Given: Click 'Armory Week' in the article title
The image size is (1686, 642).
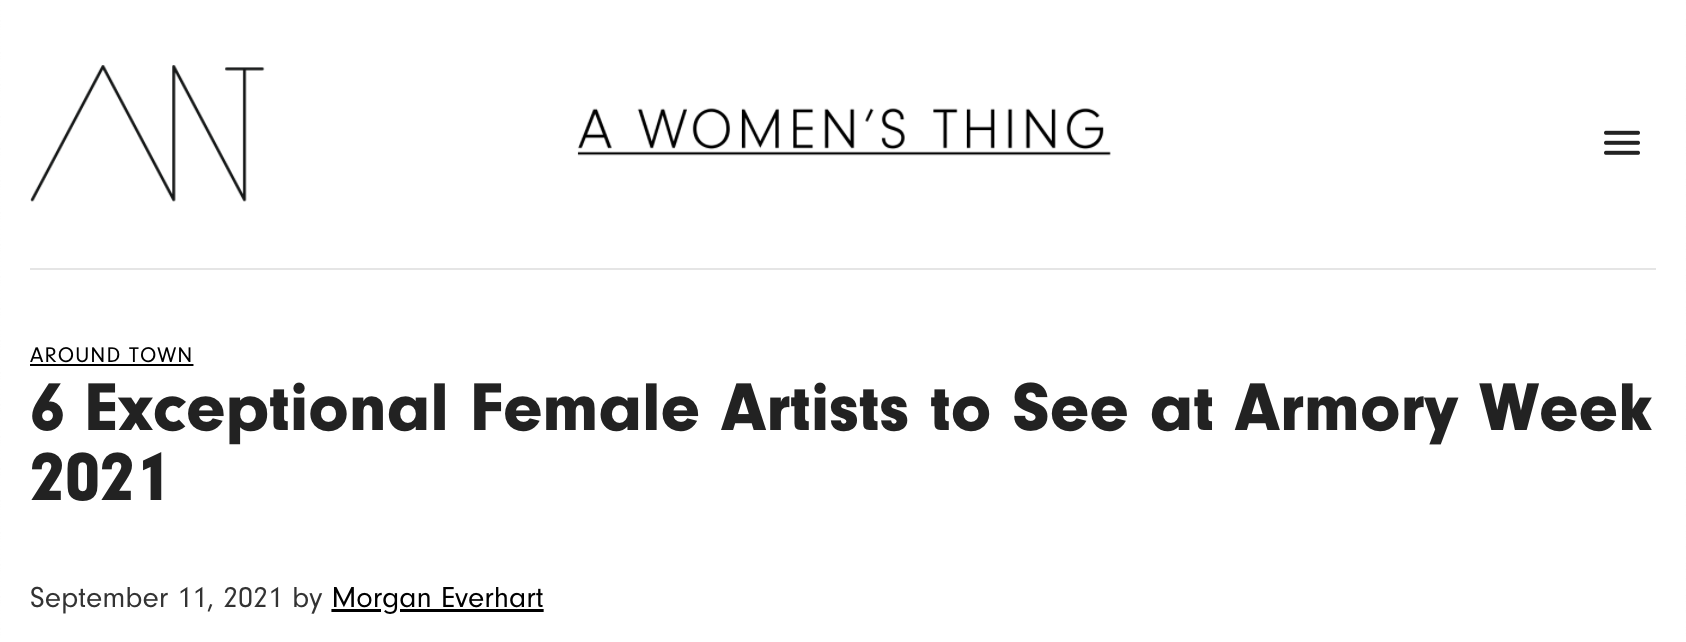Looking at the screenshot, I should [1442, 410].
